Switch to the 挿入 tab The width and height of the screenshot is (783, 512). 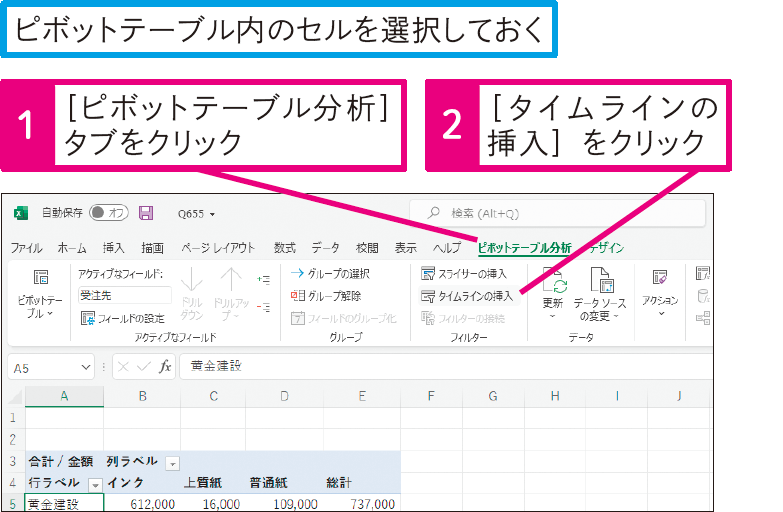(113, 248)
